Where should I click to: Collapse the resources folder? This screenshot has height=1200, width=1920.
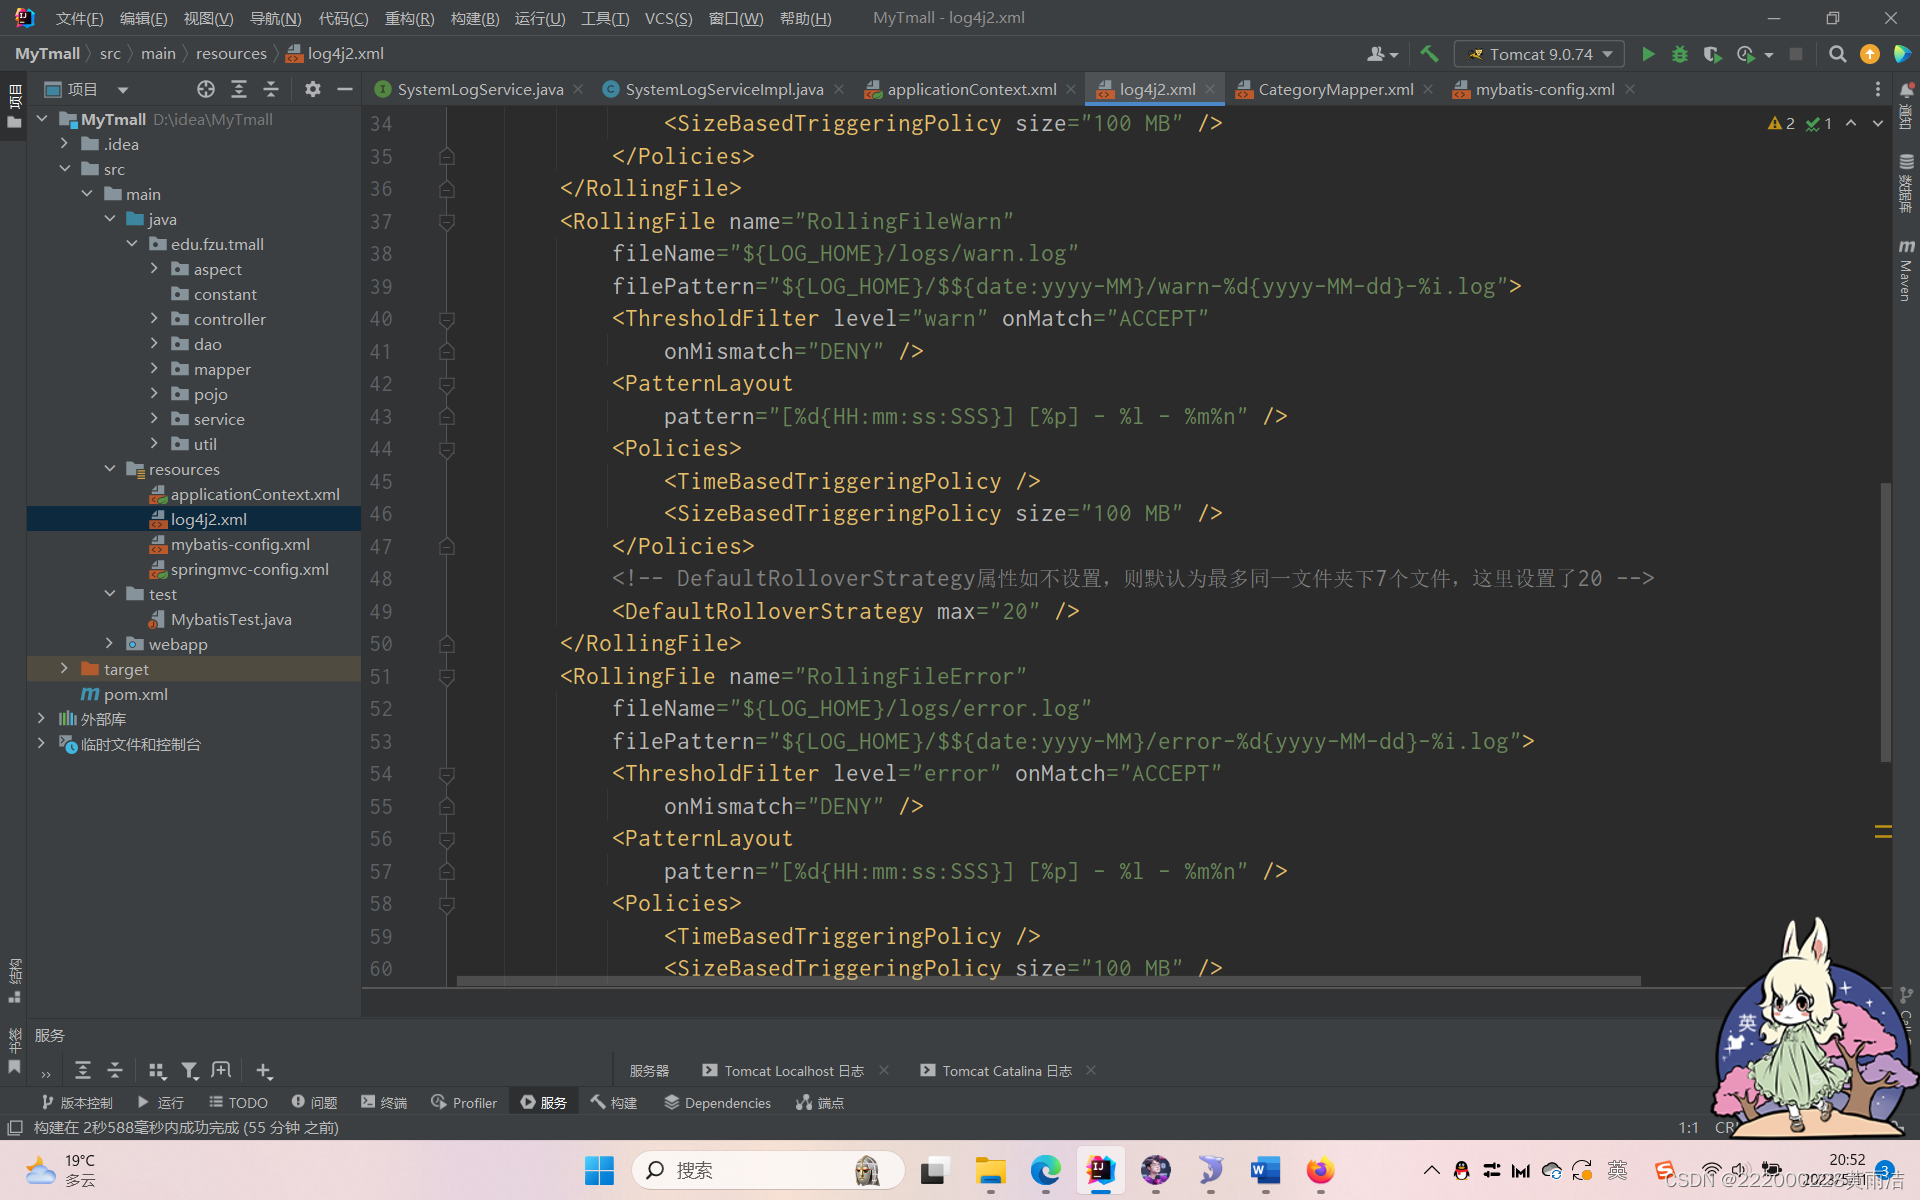110,469
